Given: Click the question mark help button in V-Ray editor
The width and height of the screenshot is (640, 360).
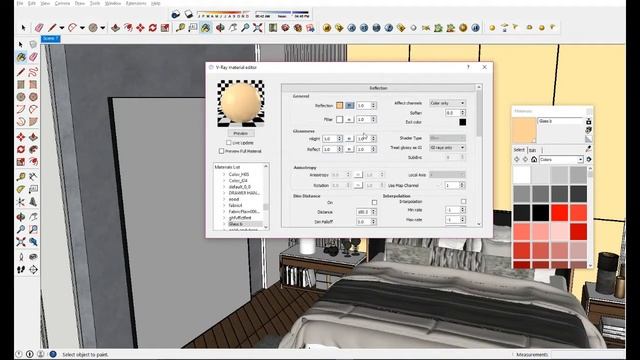Looking at the screenshot, I should coord(468,67).
